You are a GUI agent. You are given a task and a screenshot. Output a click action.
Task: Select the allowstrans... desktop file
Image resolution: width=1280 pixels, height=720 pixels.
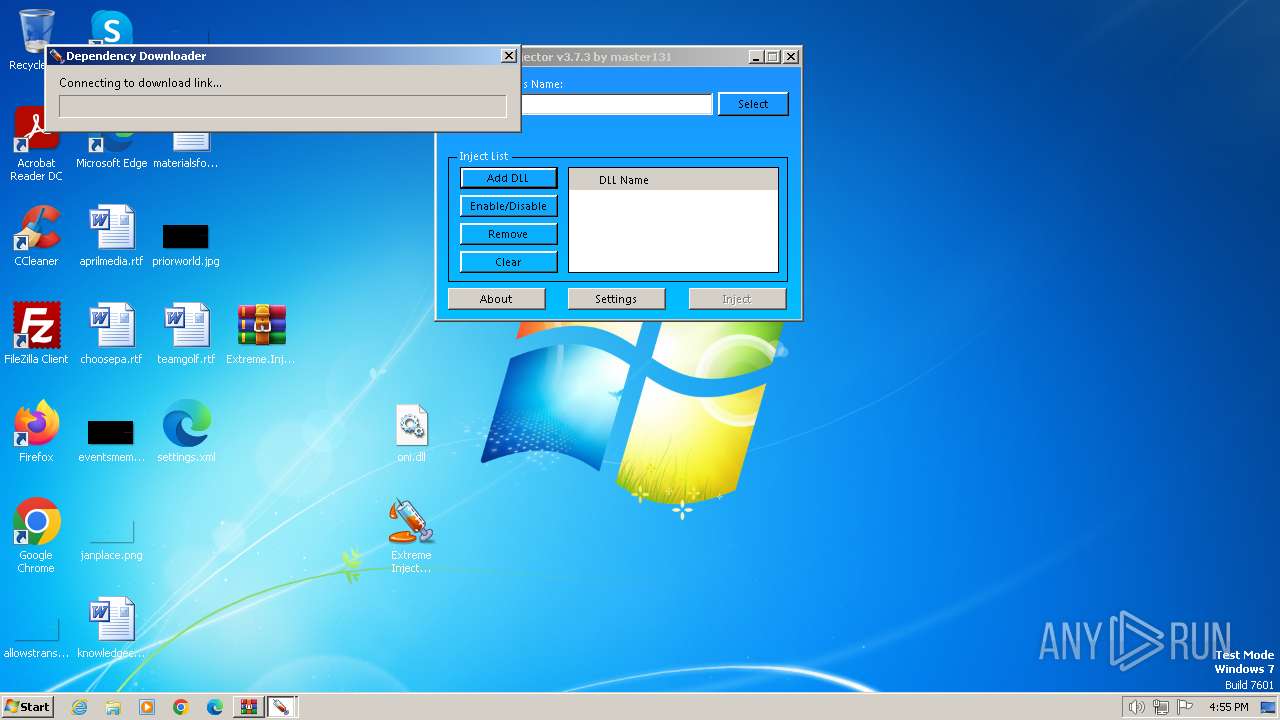coord(36,640)
